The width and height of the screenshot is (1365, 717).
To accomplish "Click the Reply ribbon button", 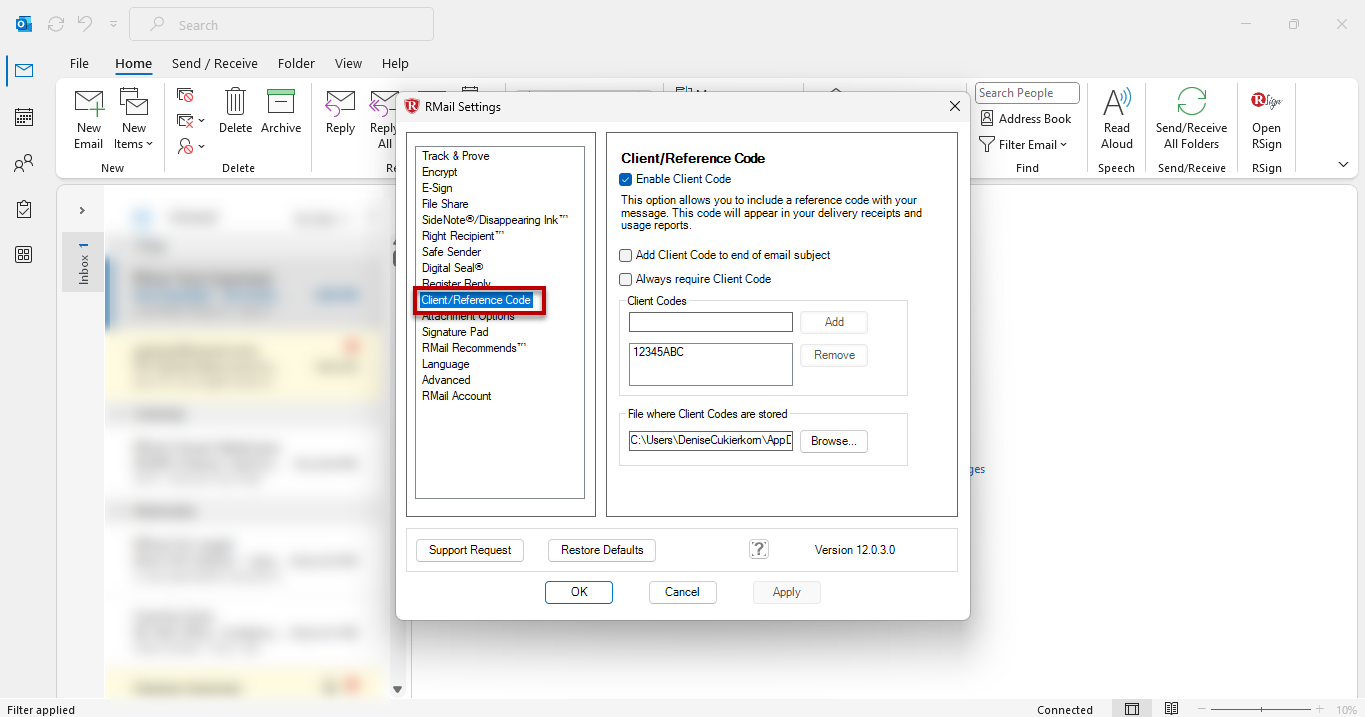I will tap(340, 111).
